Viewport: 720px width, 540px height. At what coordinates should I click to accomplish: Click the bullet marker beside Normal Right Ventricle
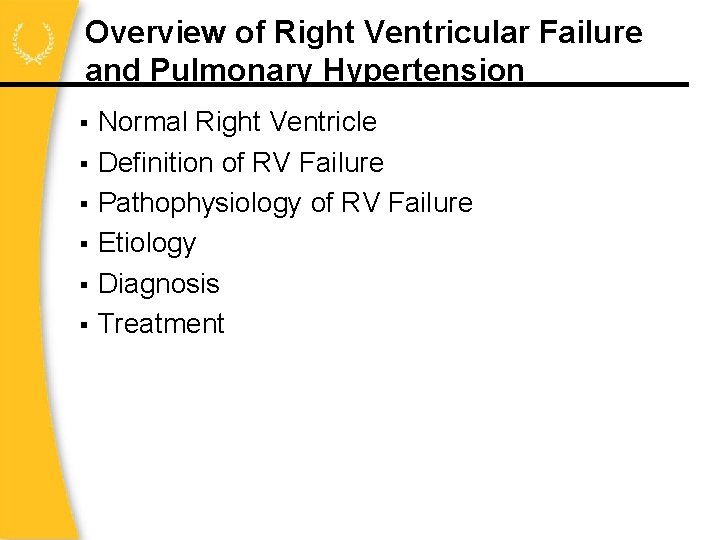(x=86, y=123)
